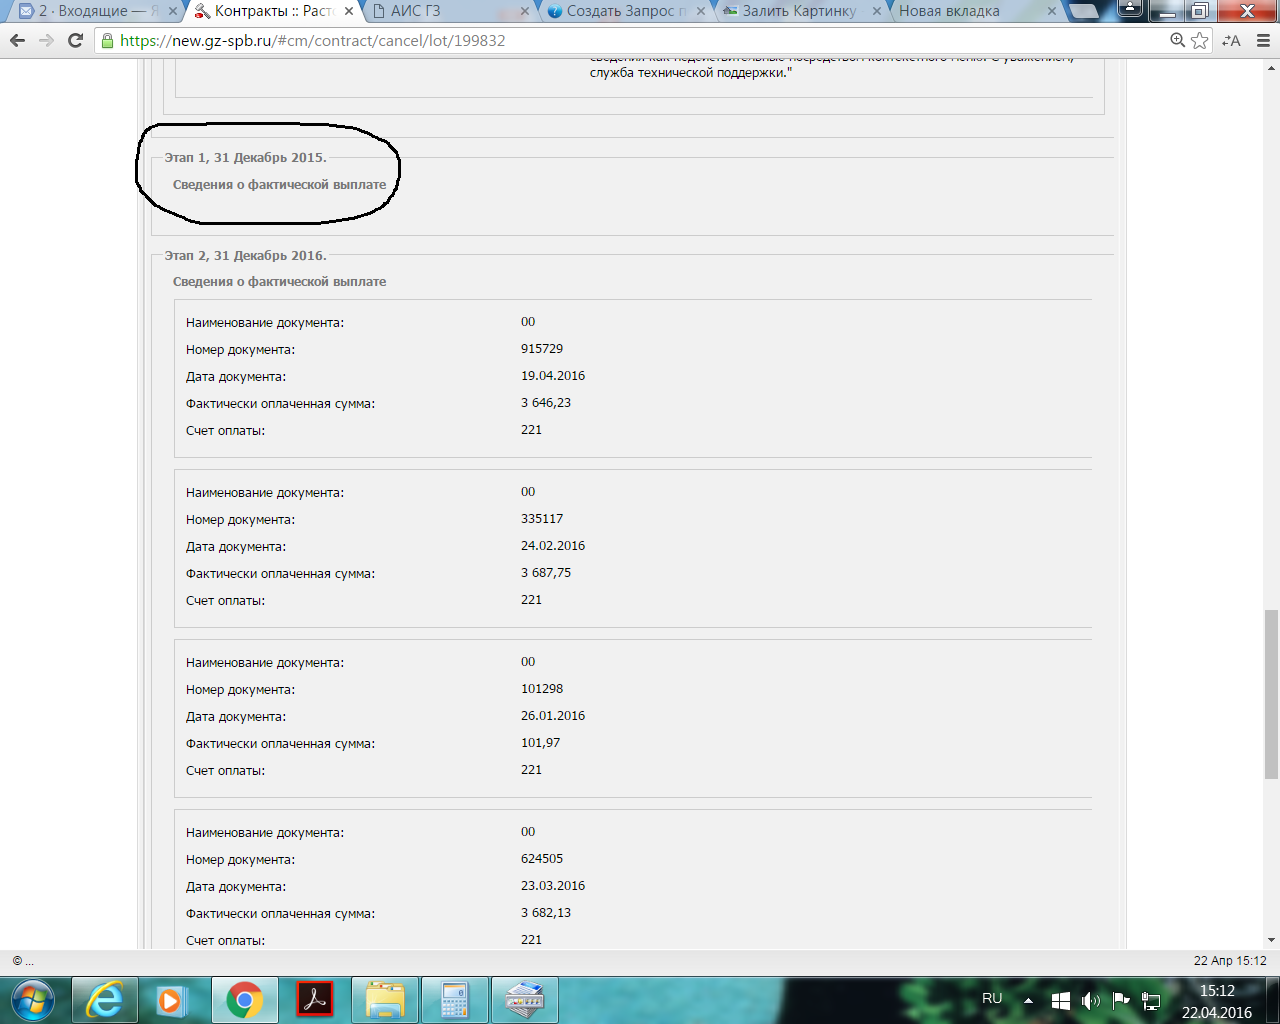Open Adobe Reader from the taskbar
Image resolution: width=1280 pixels, height=1024 pixels.
[315, 1000]
